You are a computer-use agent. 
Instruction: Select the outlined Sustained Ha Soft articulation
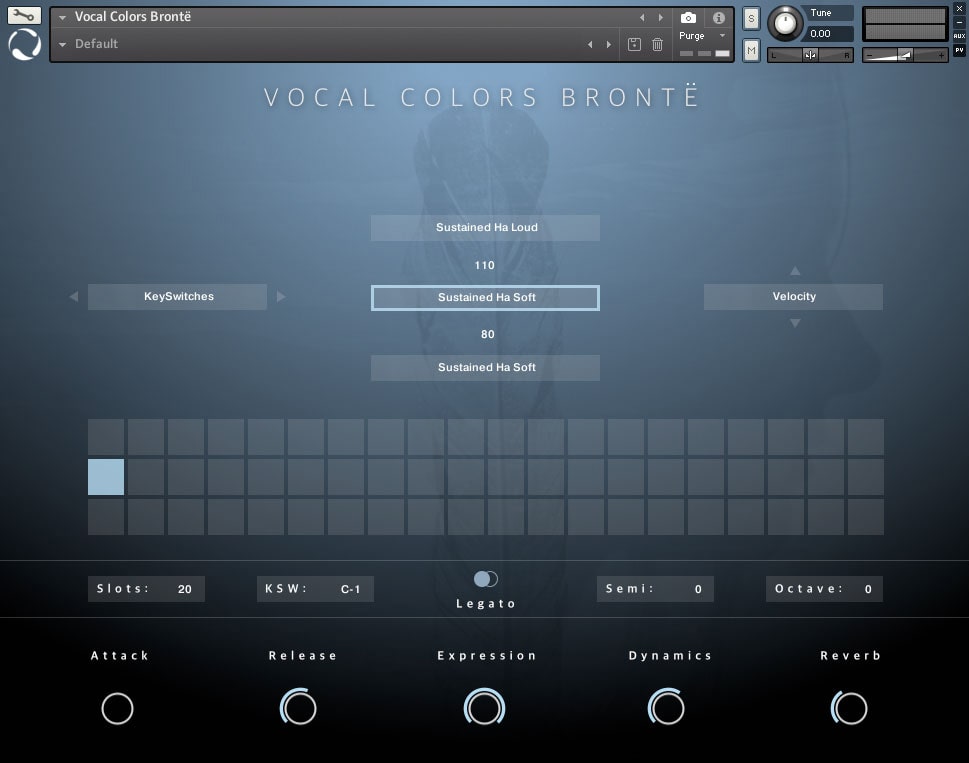(485, 298)
